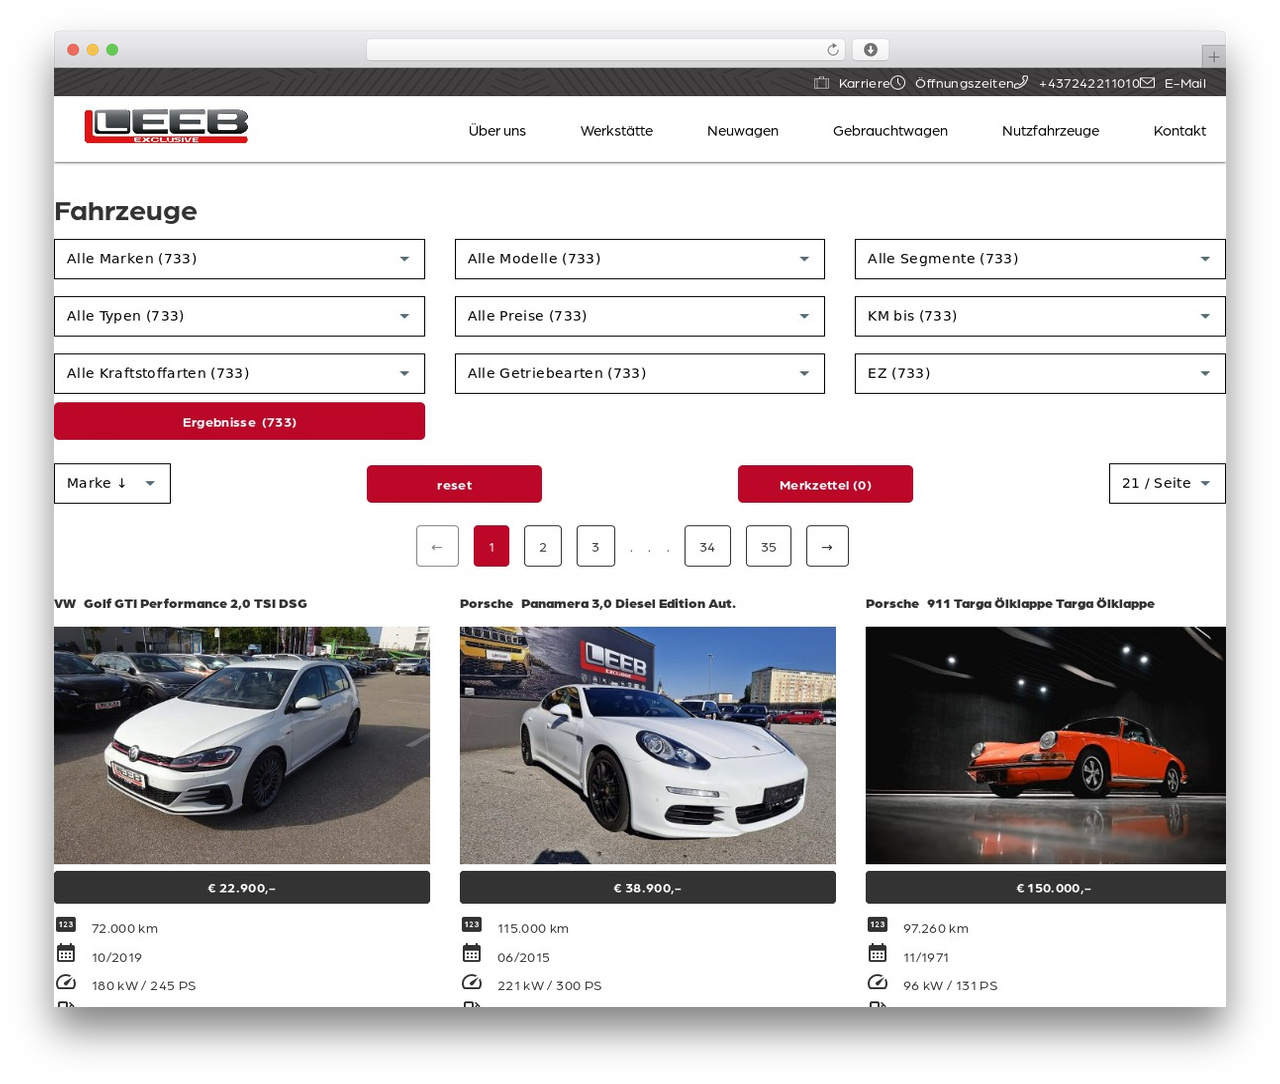The image size is (1280, 1084).
Task: Jump to page 35
Action: tap(768, 546)
